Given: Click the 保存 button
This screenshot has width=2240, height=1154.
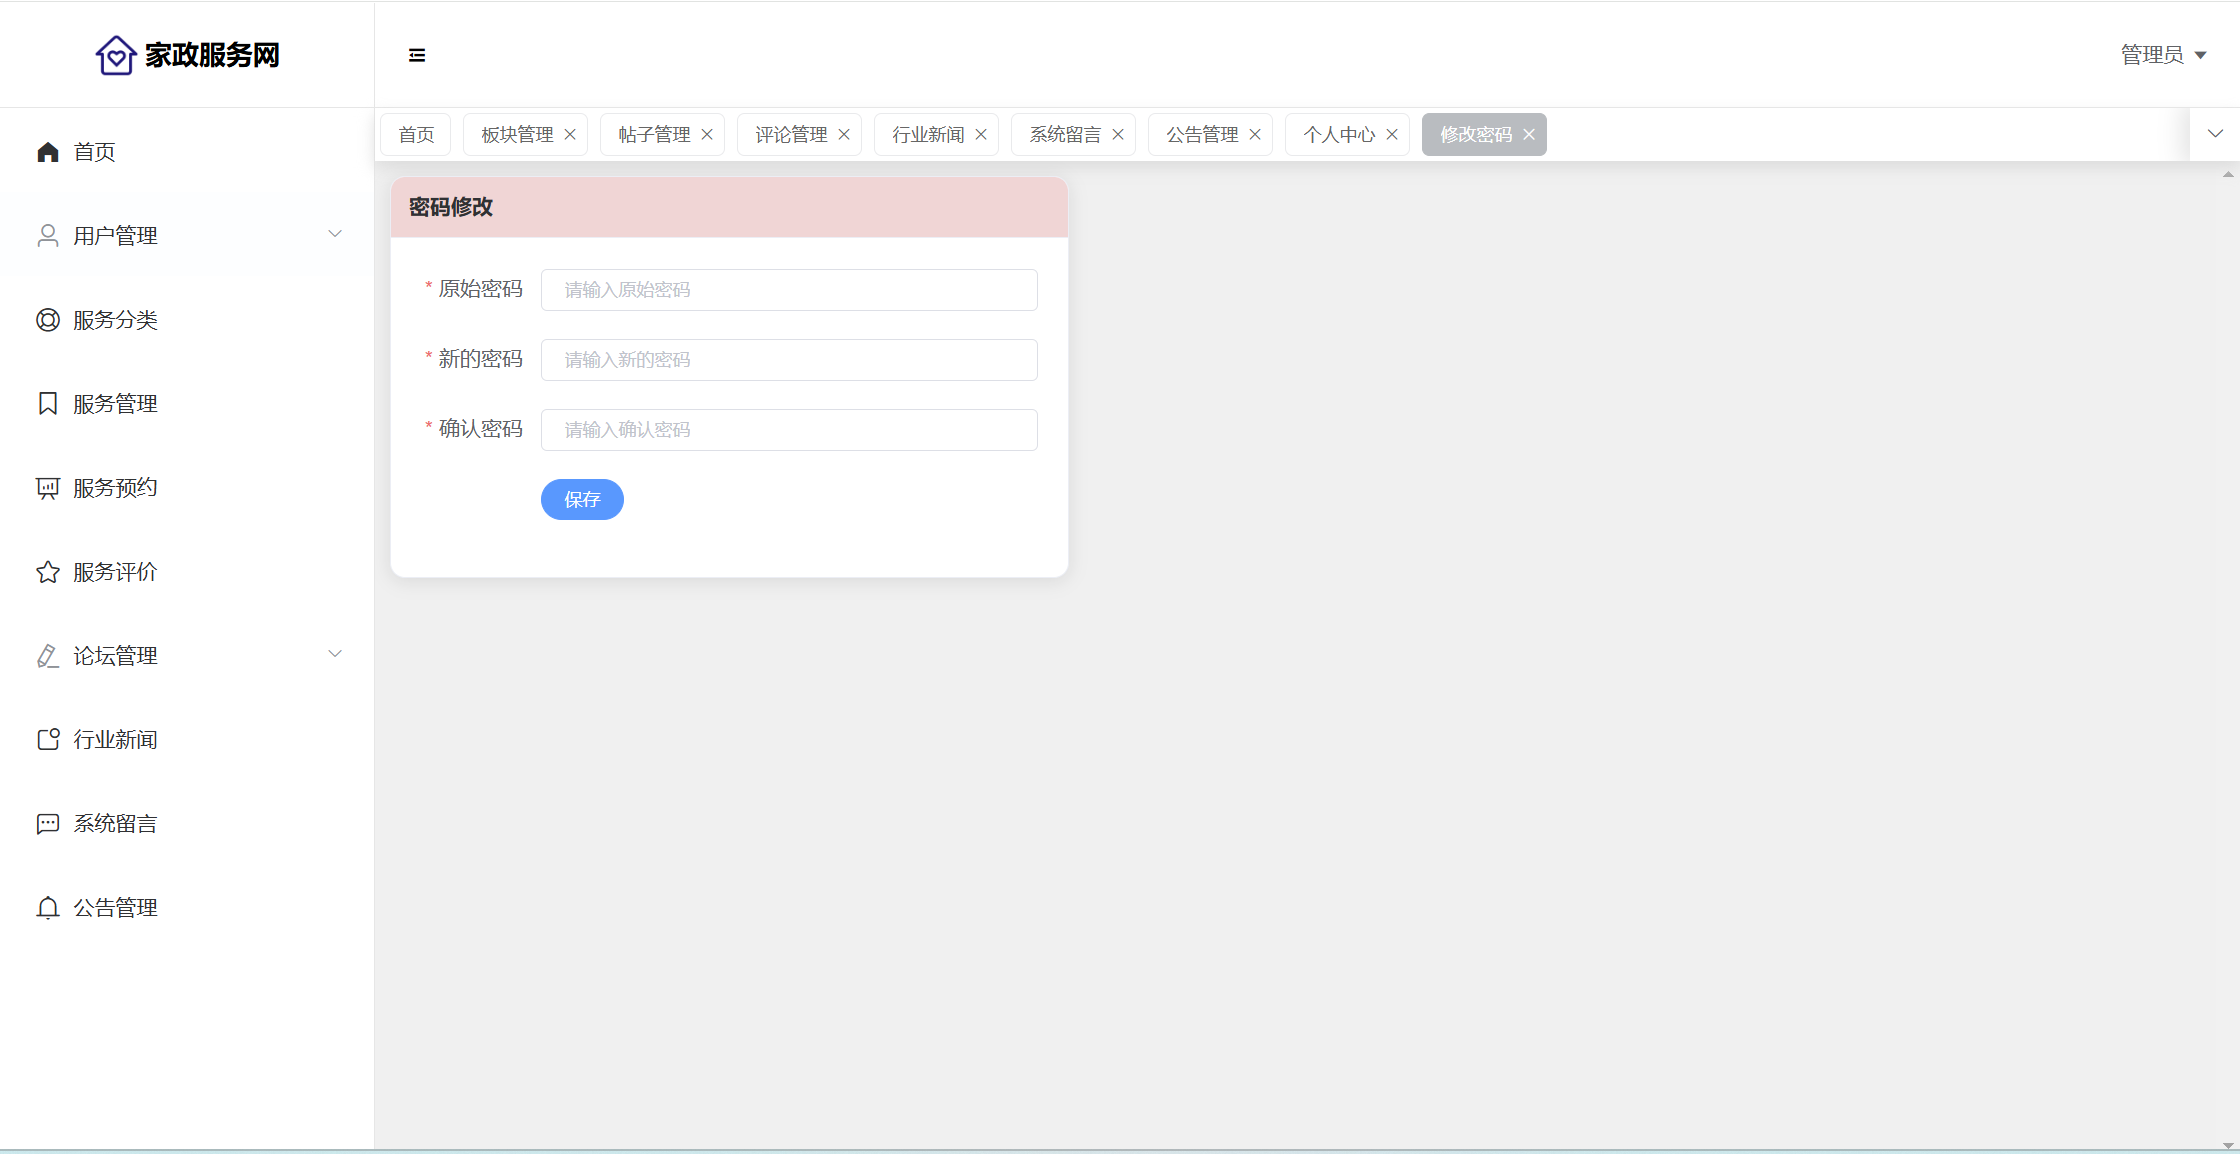Looking at the screenshot, I should coord(582,499).
